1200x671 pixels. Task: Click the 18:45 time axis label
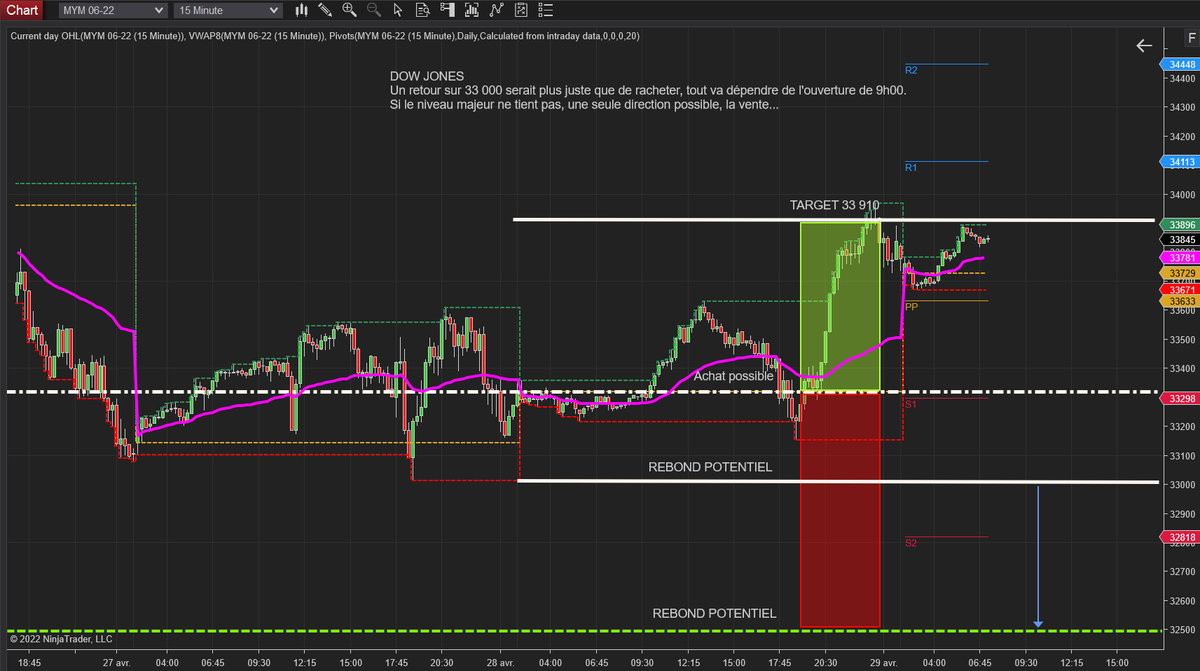[30, 662]
